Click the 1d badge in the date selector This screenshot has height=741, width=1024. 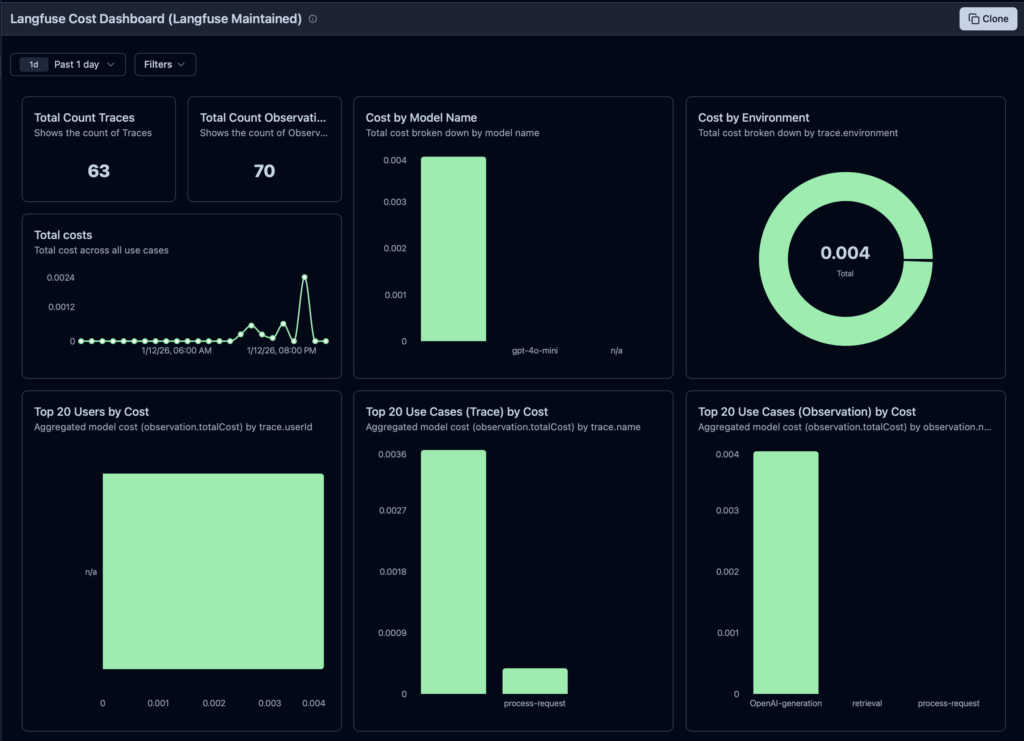click(34, 64)
